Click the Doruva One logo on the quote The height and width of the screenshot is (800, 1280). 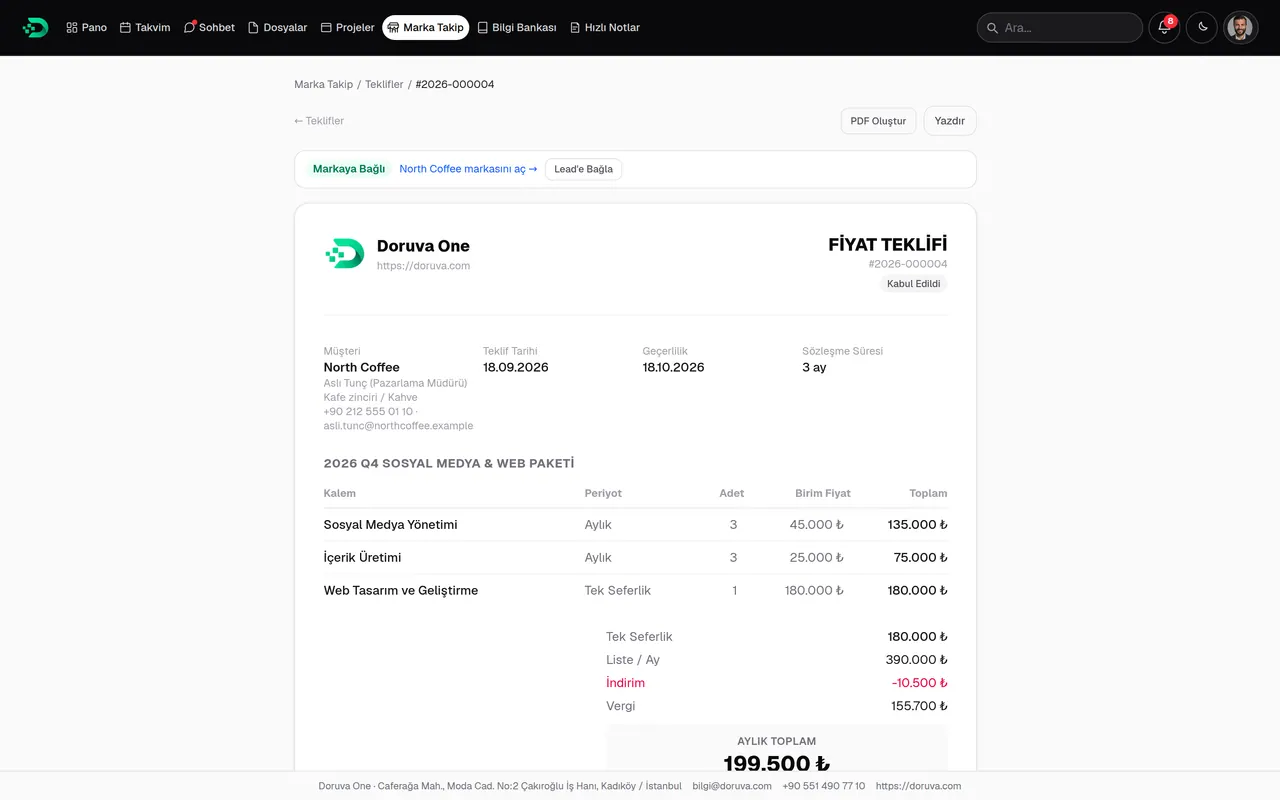coord(345,253)
